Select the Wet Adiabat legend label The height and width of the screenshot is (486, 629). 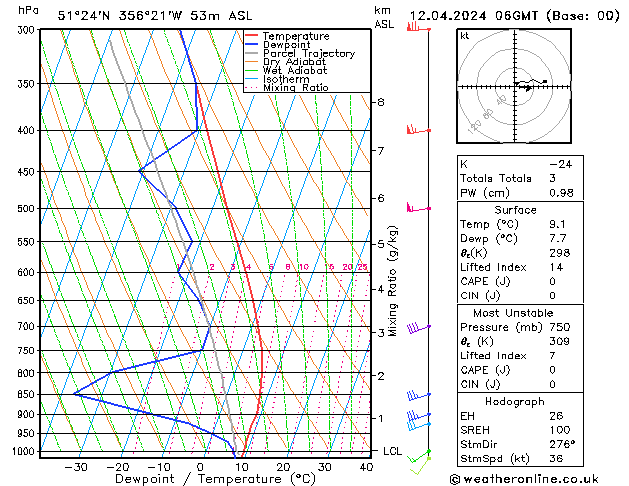click(295, 70)
